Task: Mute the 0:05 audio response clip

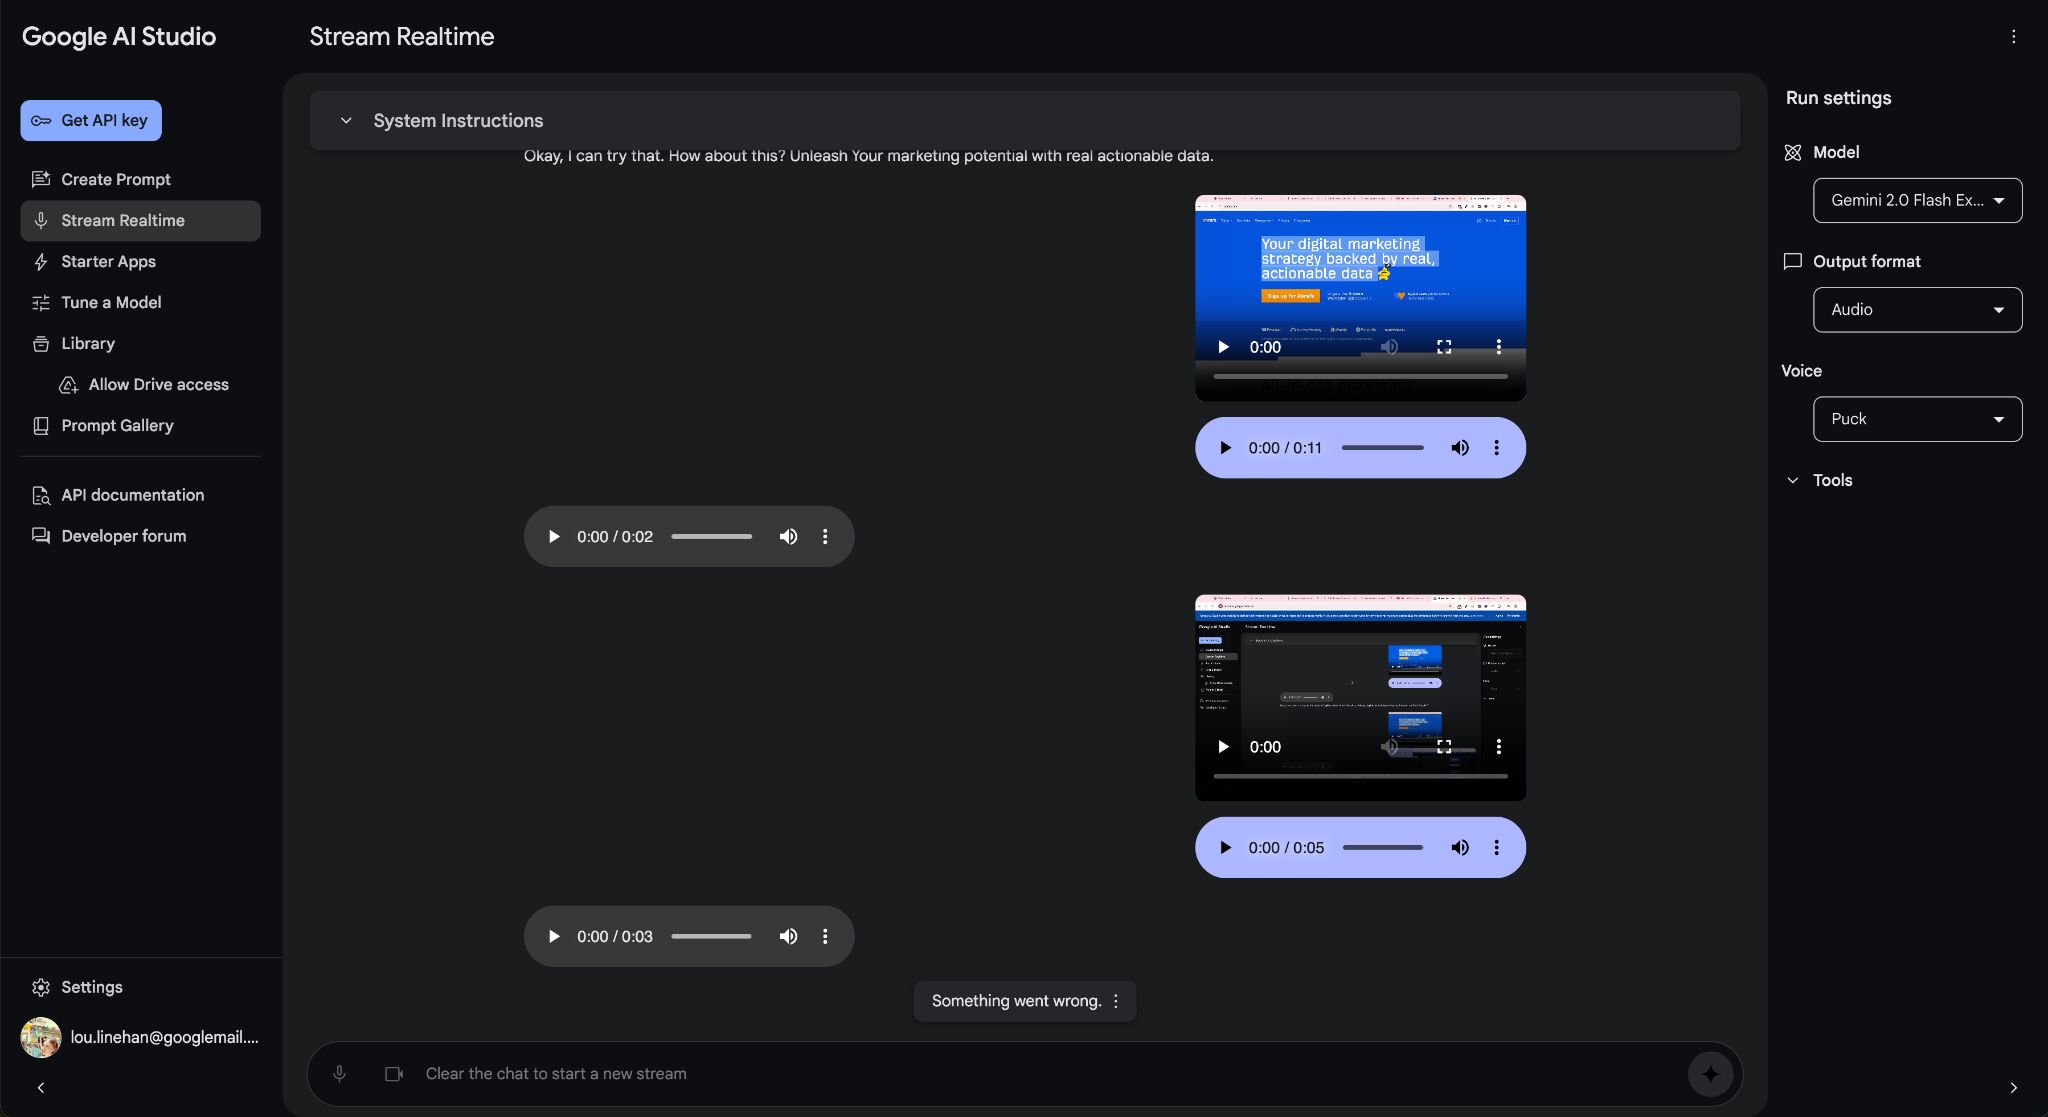Action: (x=1459, y=846)
